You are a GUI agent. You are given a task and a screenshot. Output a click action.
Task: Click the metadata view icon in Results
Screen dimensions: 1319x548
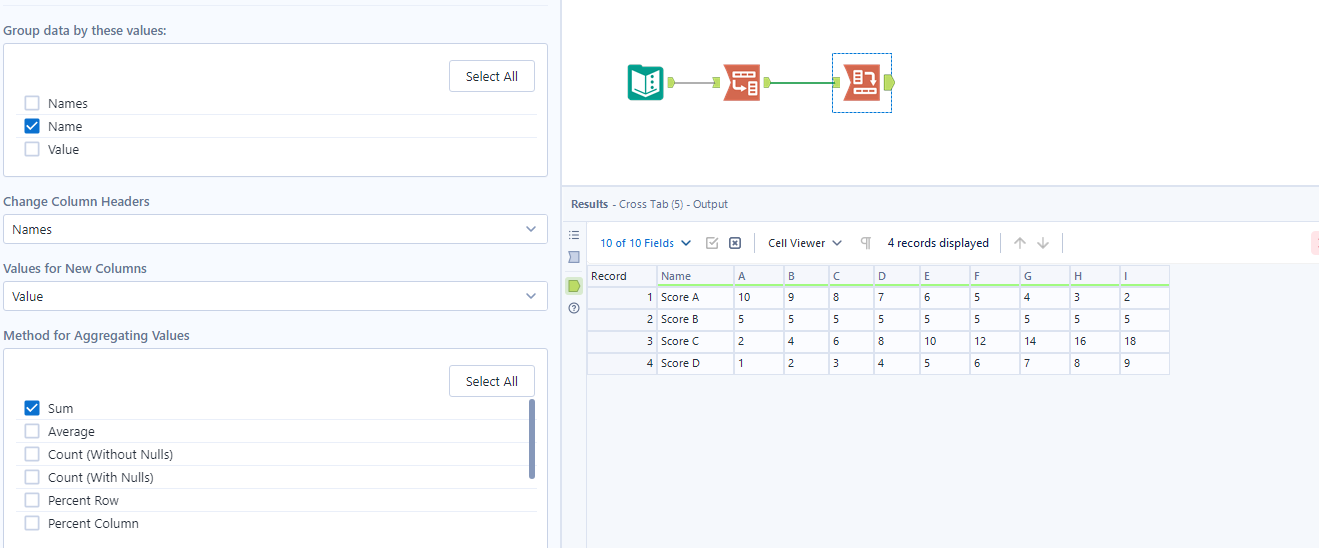574,257
